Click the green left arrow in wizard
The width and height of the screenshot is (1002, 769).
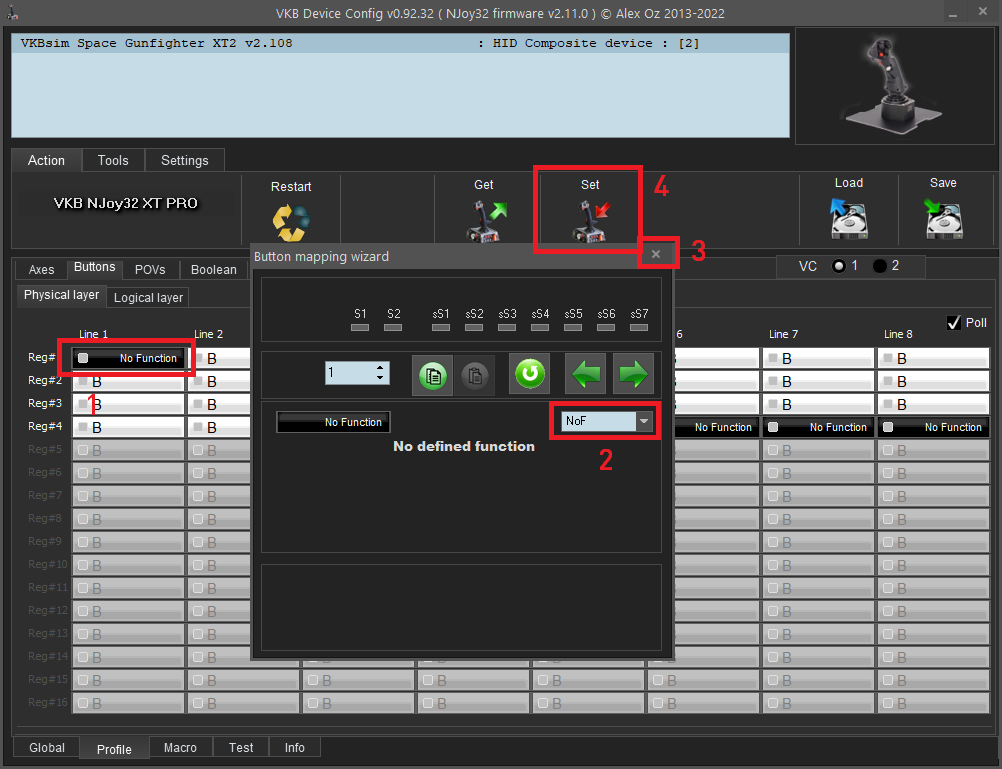[x=585, y=373]
